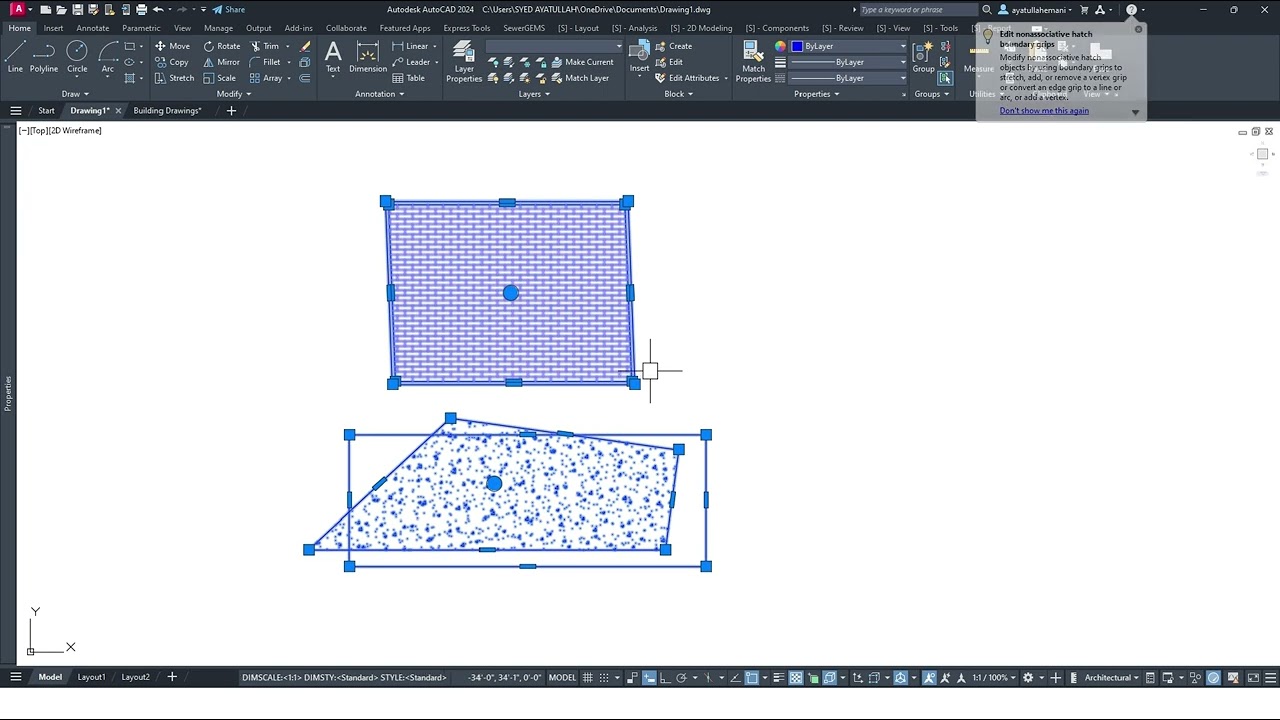Toggle Clean Screen button
The width and height of the screenshot is (1280, 720).
pyautogui.click(x=1254, y=677)
